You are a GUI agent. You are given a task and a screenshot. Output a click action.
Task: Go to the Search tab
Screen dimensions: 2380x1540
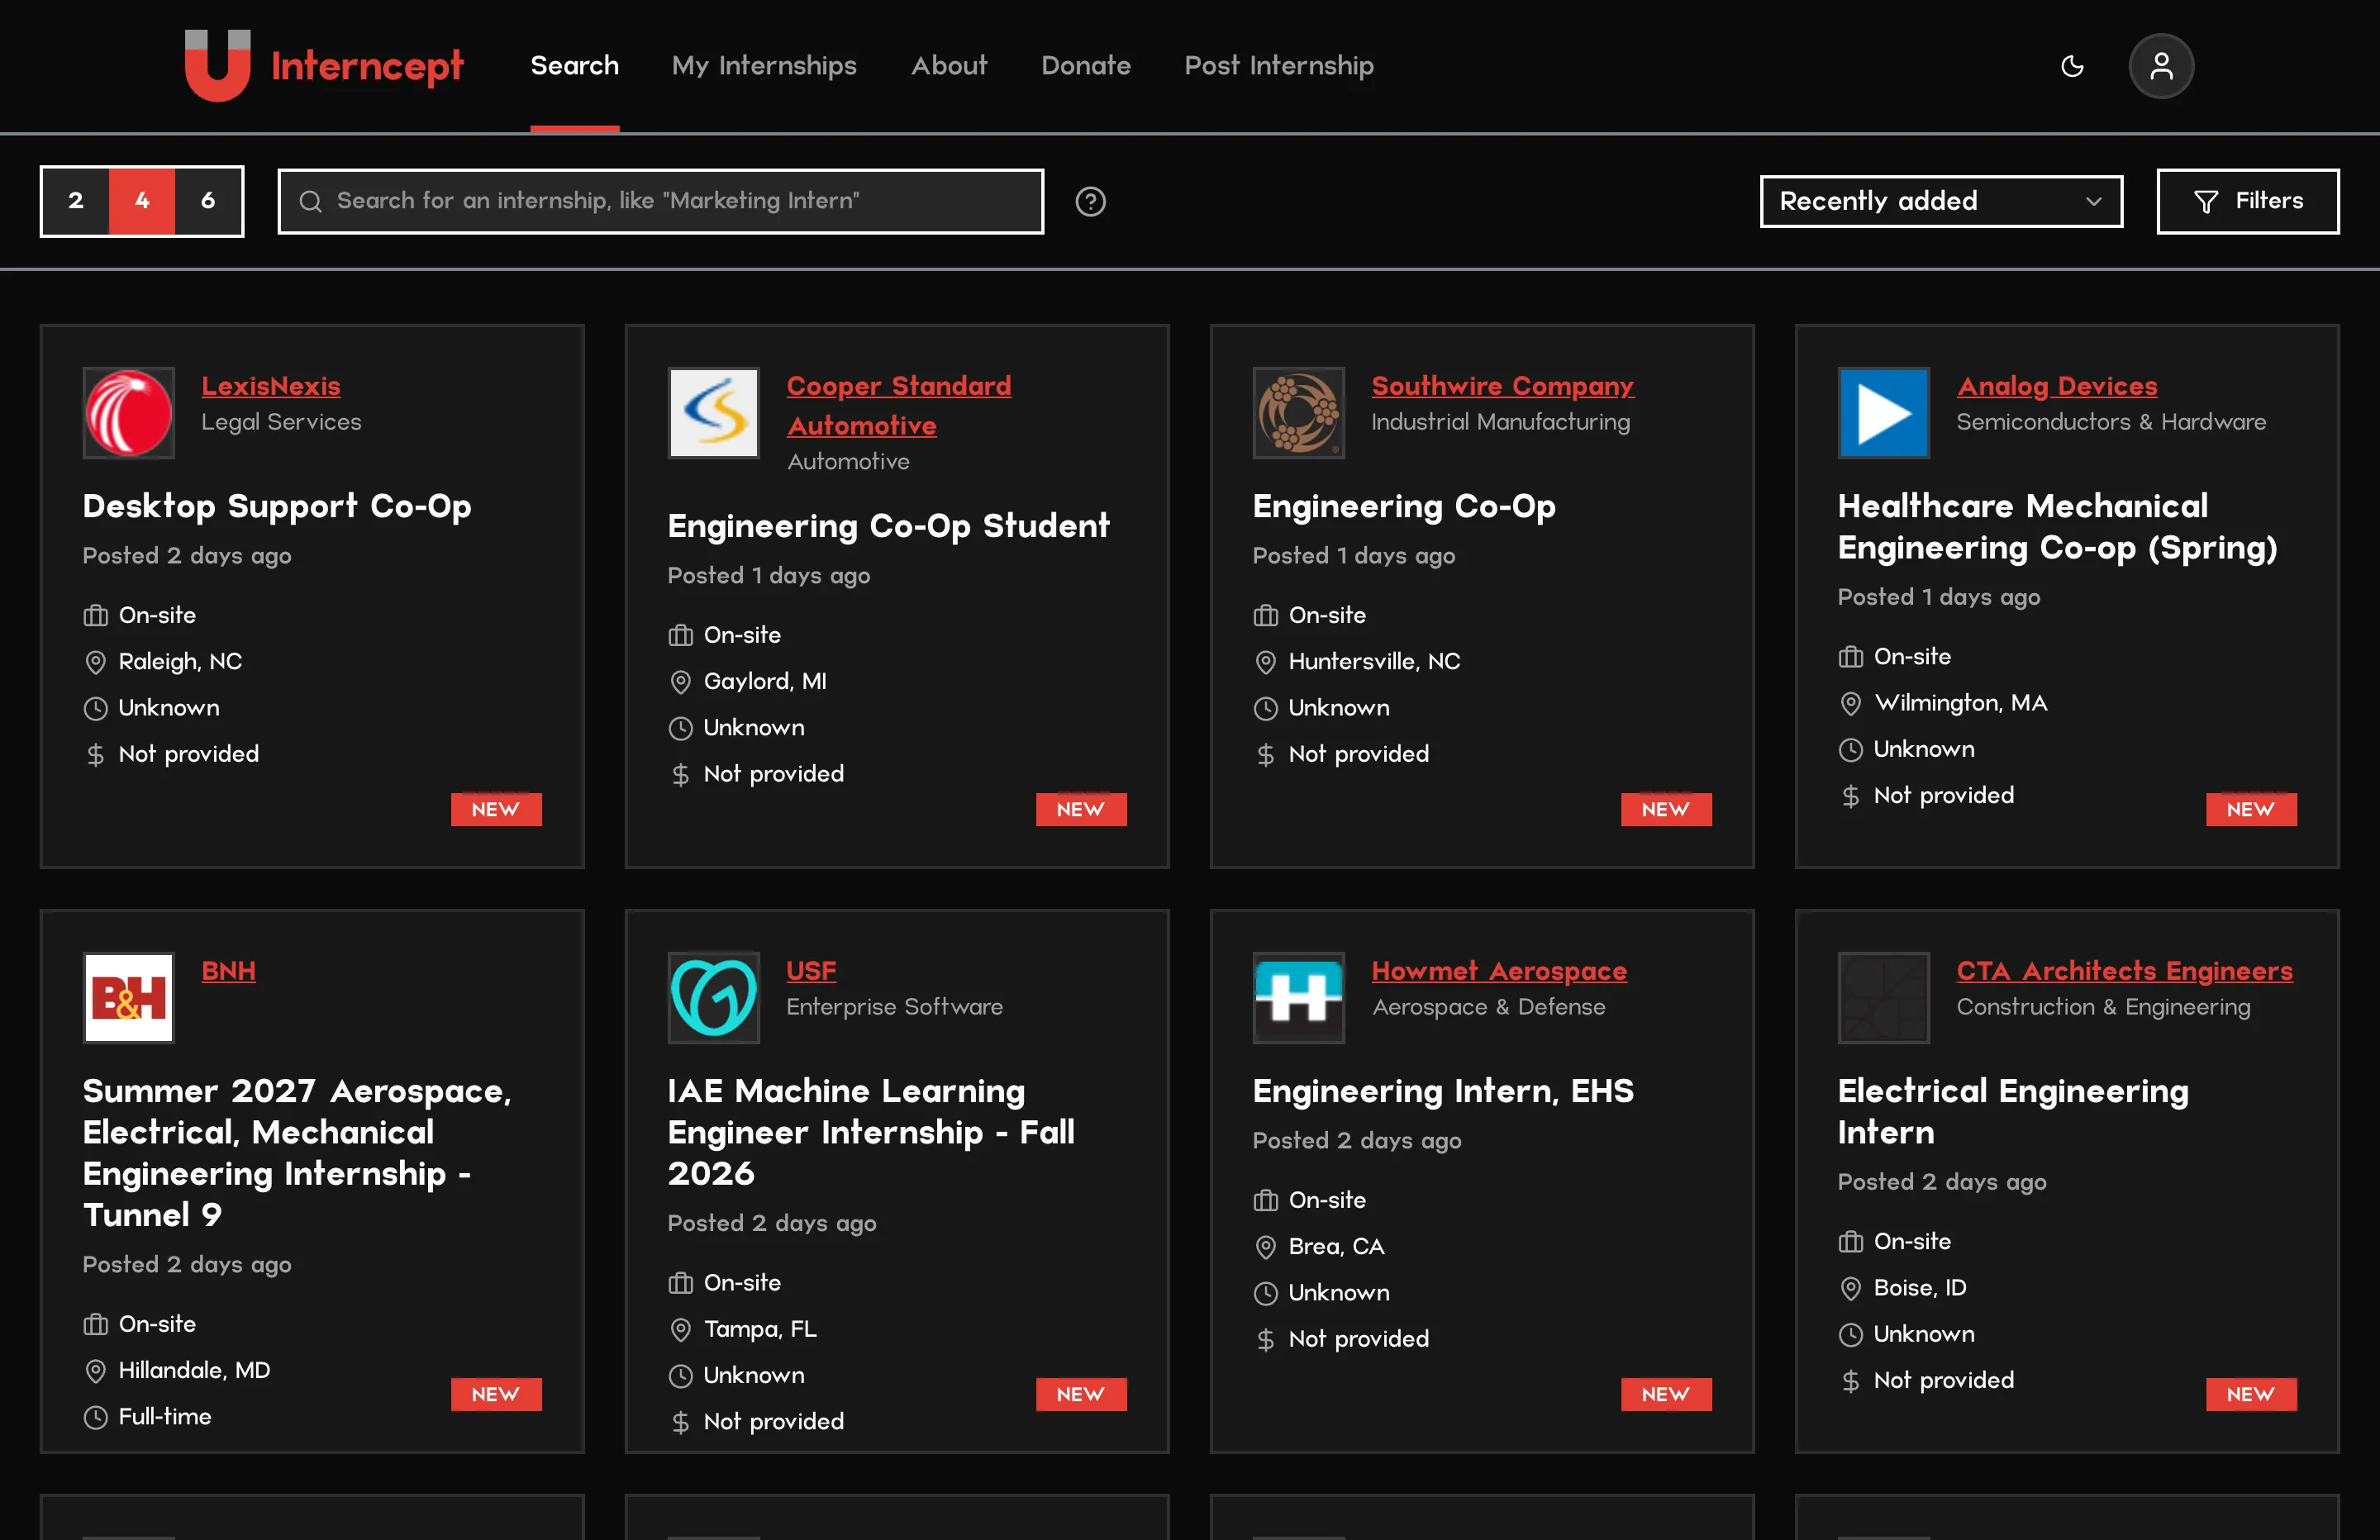click(x=575, y=66)
